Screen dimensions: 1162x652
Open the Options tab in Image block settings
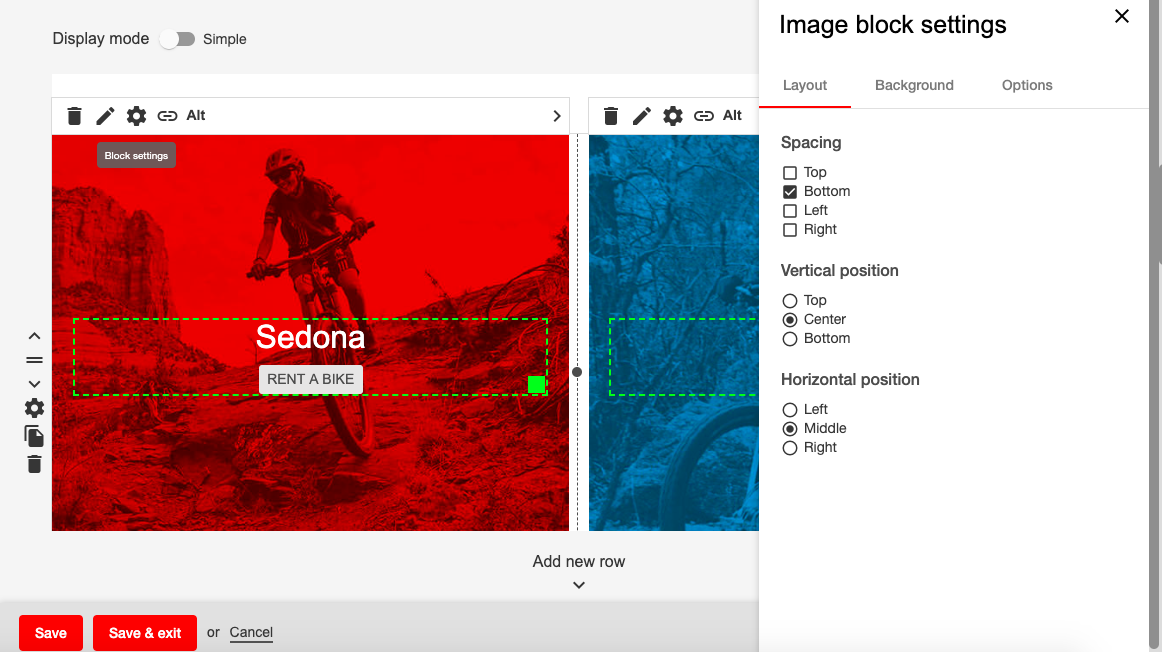1026,85
